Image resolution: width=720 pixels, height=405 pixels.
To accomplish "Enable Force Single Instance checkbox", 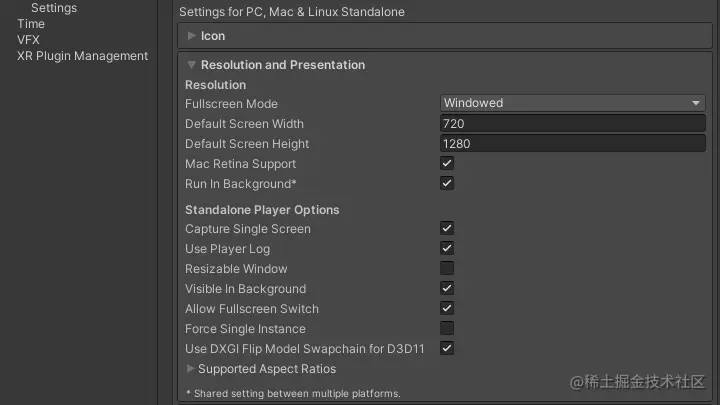I will (447, 329).
